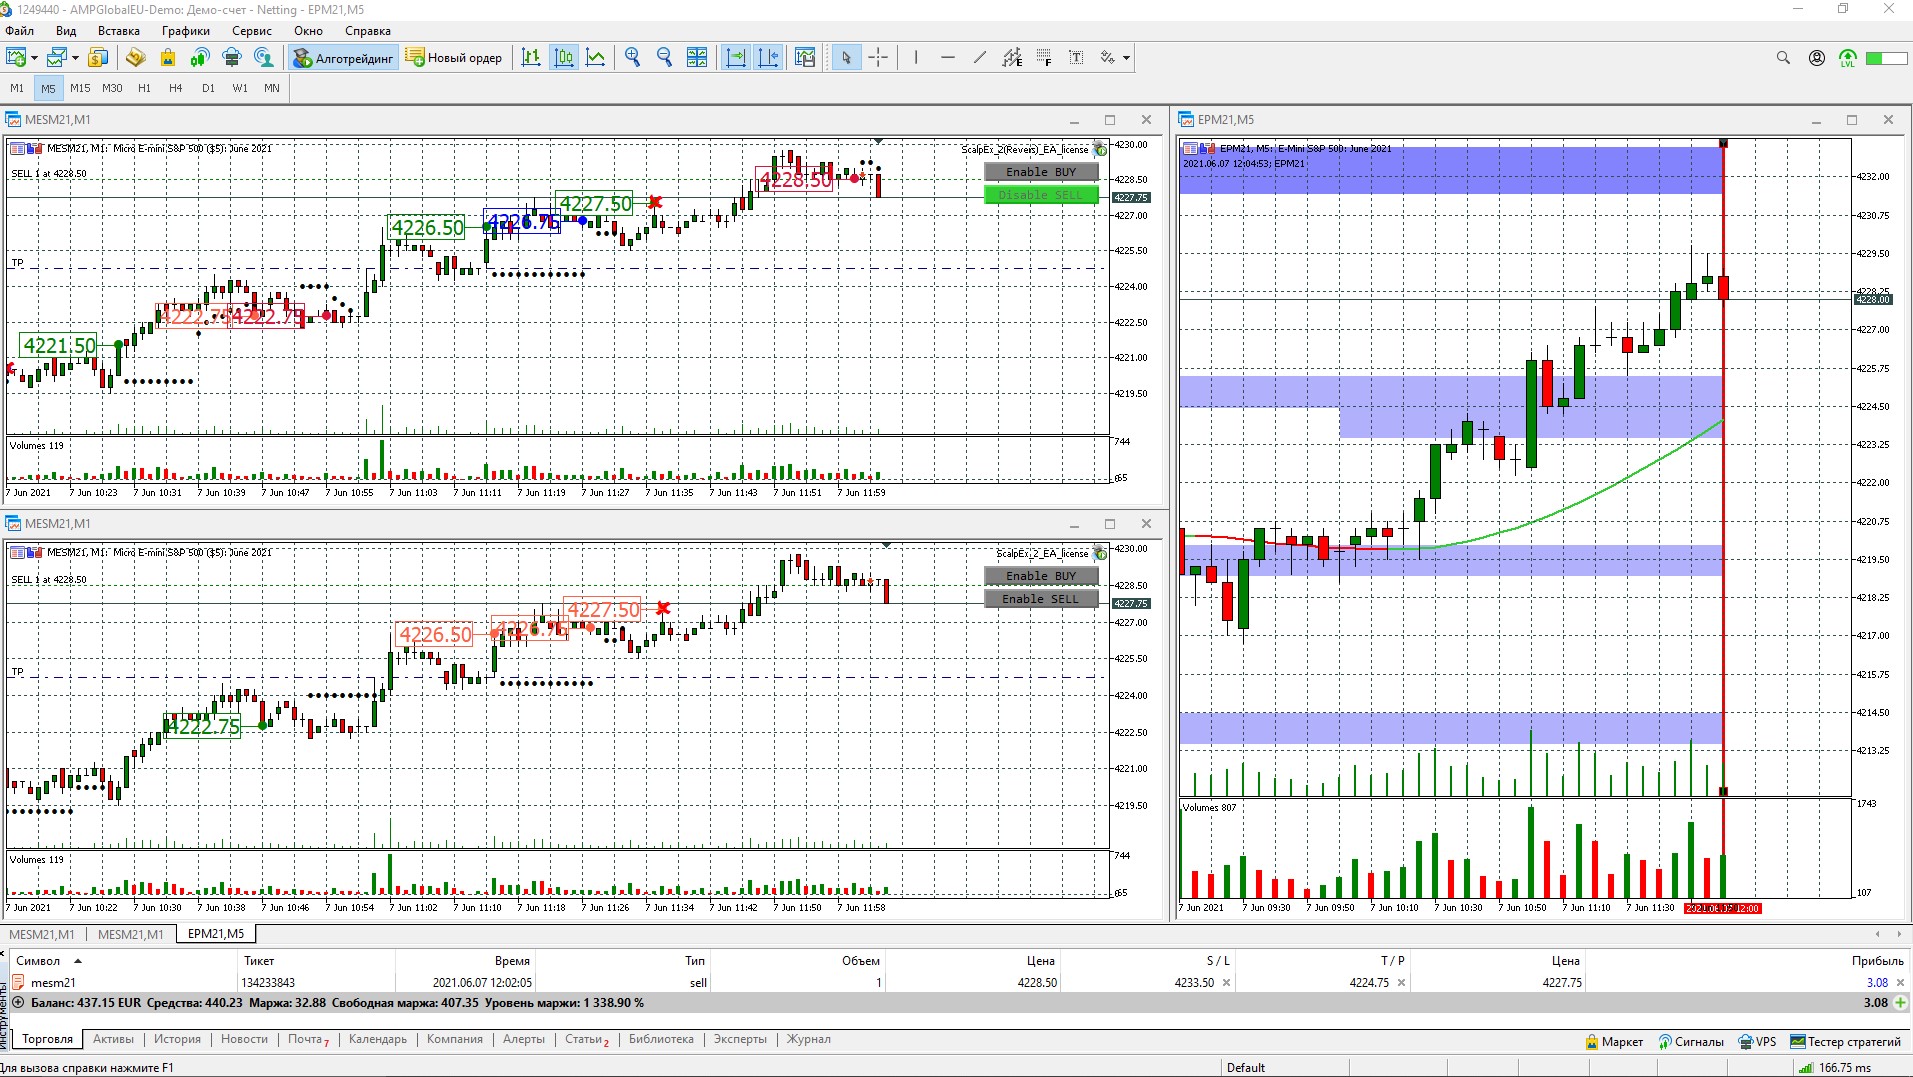Open the Signals toolbar icon
Image resolution: width=1913 pixels, height=1077 pixels.
(x=200, y=58)
